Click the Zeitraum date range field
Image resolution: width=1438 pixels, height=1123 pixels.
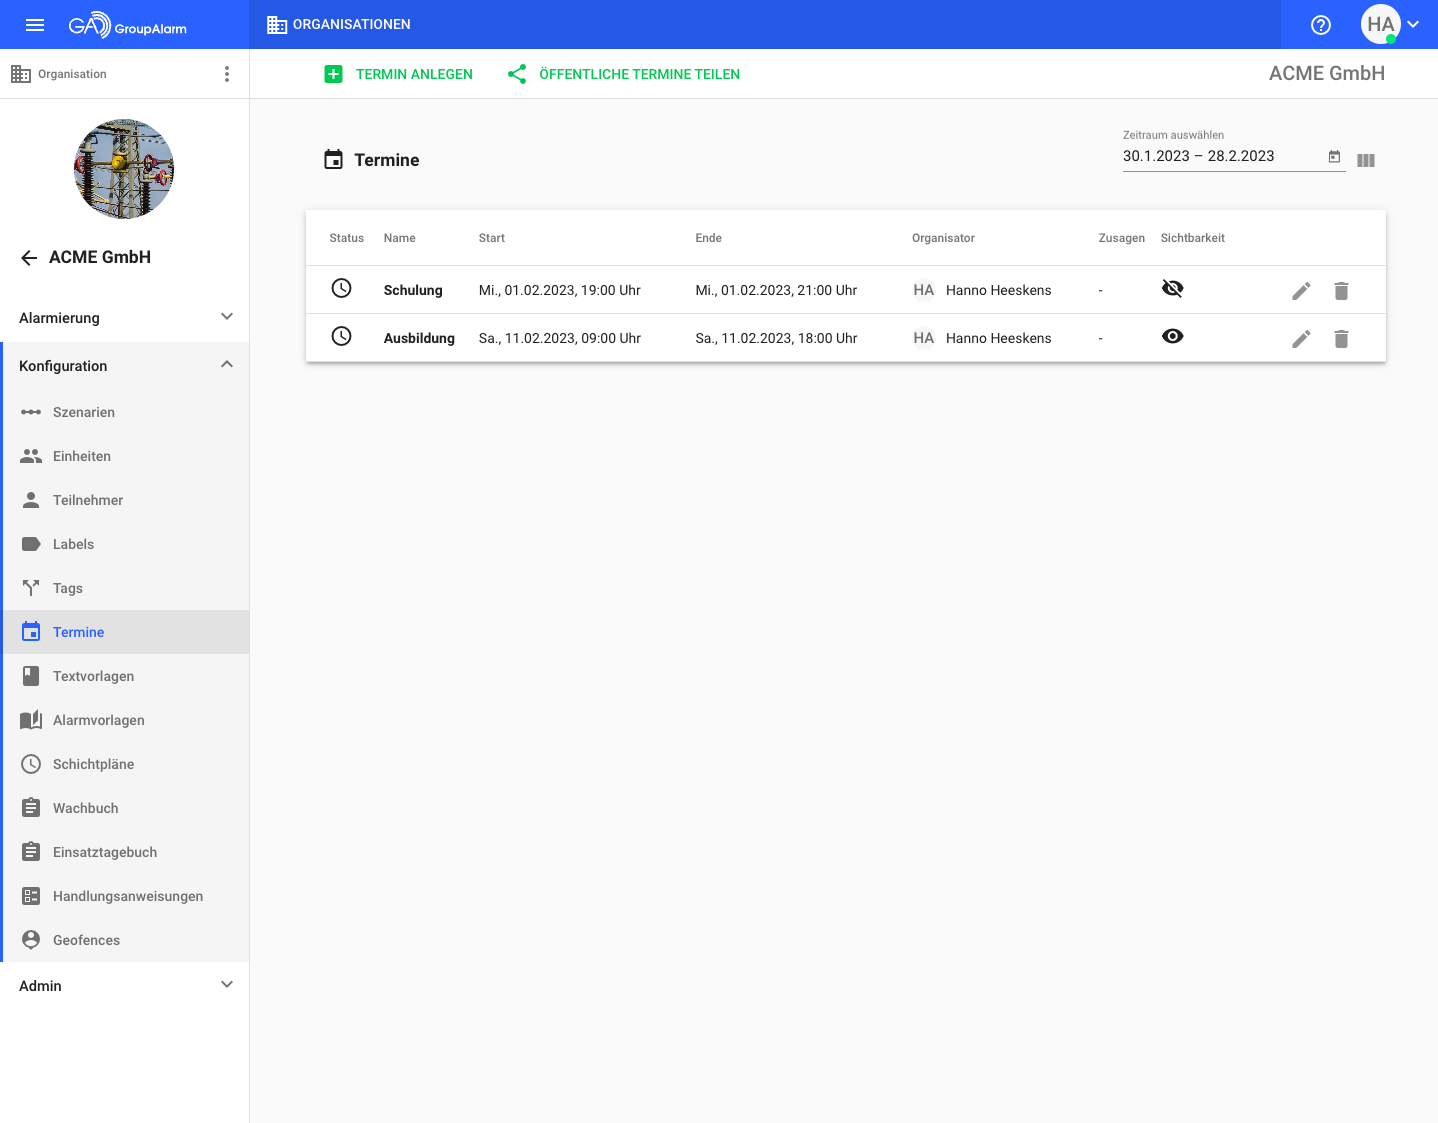point(1220,157)
